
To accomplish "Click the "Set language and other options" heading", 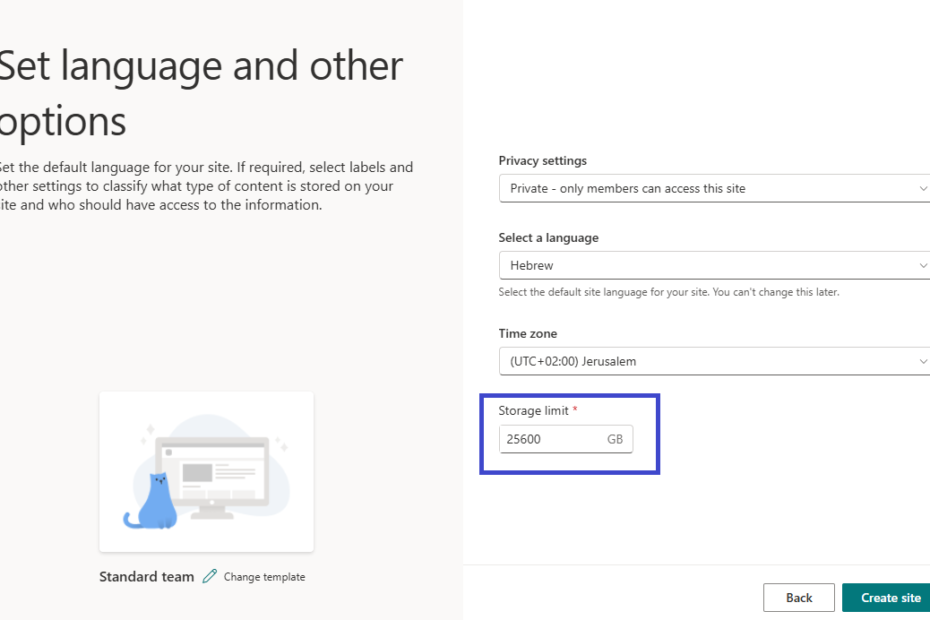I will click(201, 93).
